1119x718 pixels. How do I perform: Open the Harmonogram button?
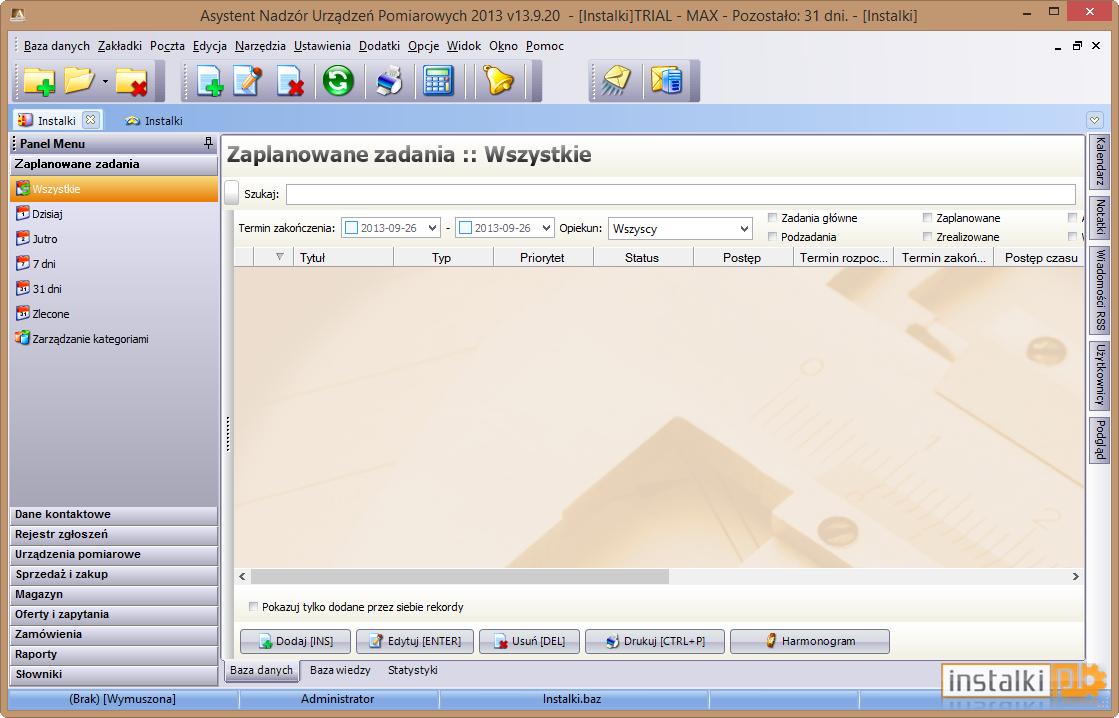(x=810, y=641)
